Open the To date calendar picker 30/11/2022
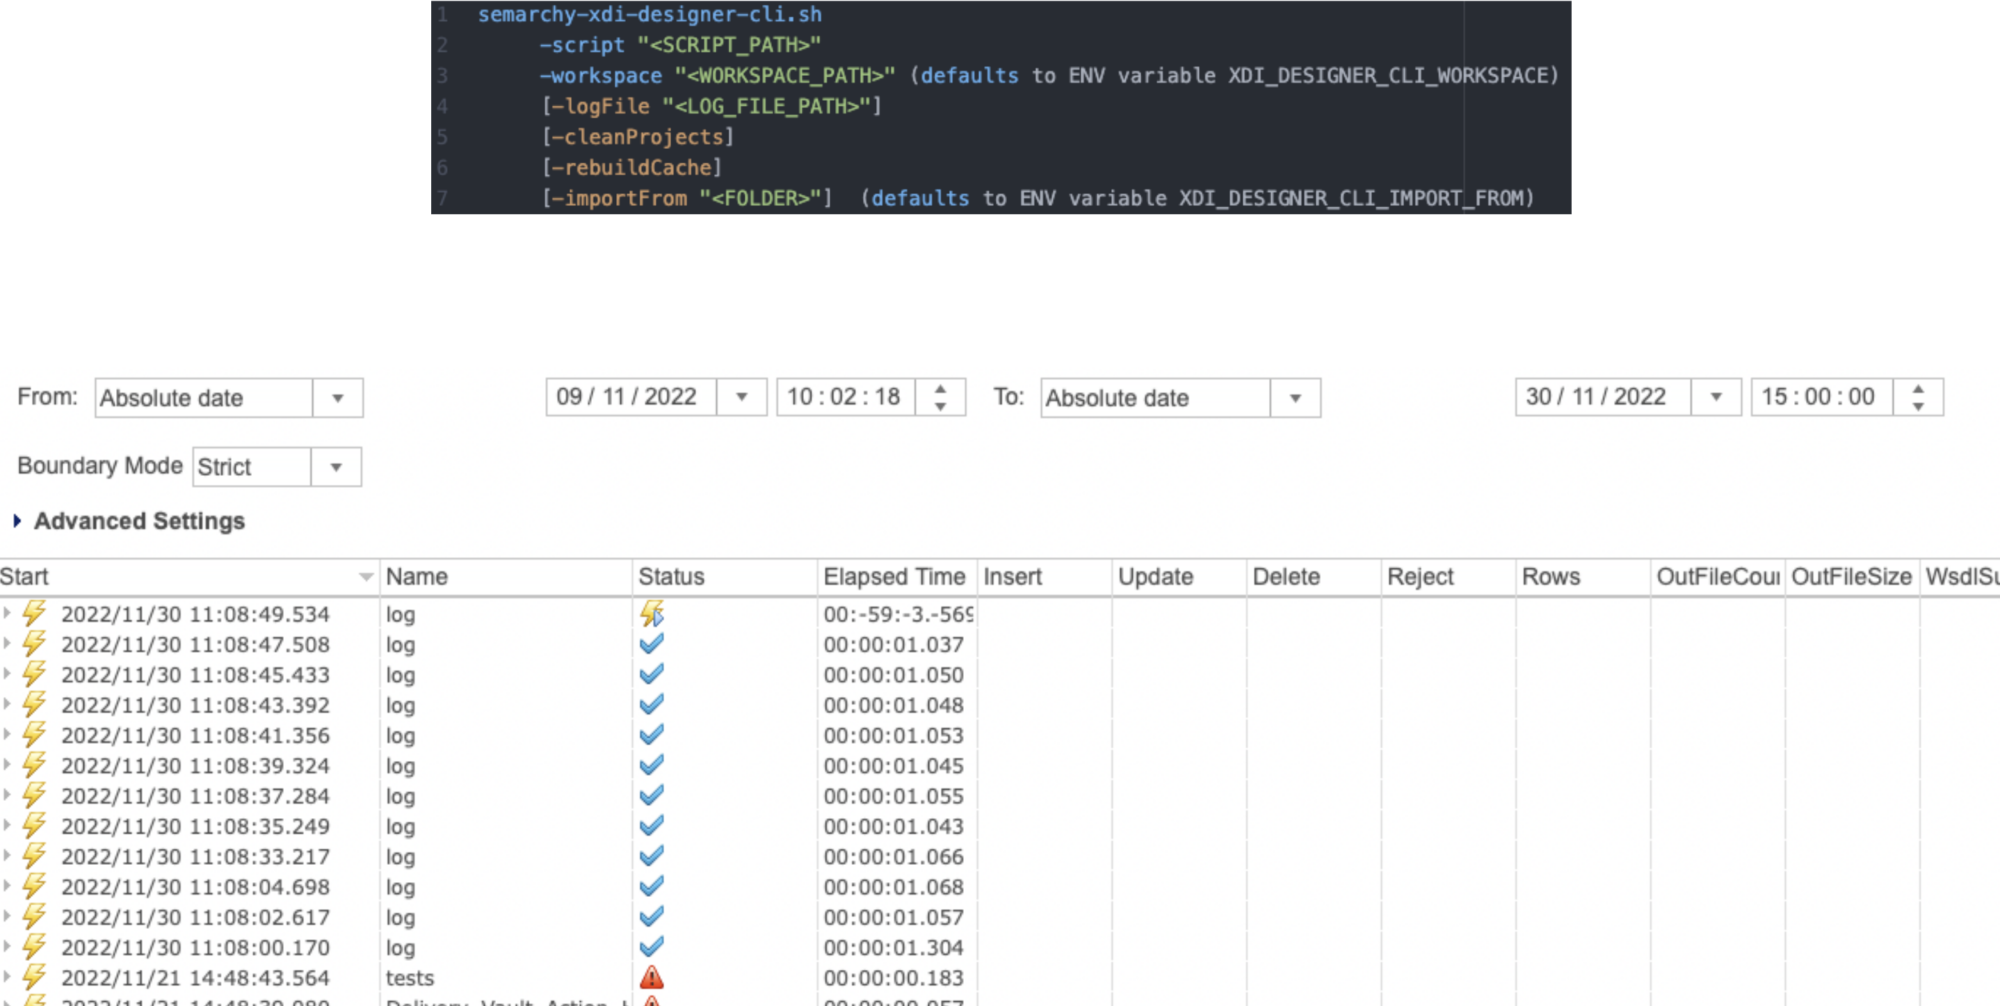The image size is (2000, 1006). click(x=1716, y=397)
